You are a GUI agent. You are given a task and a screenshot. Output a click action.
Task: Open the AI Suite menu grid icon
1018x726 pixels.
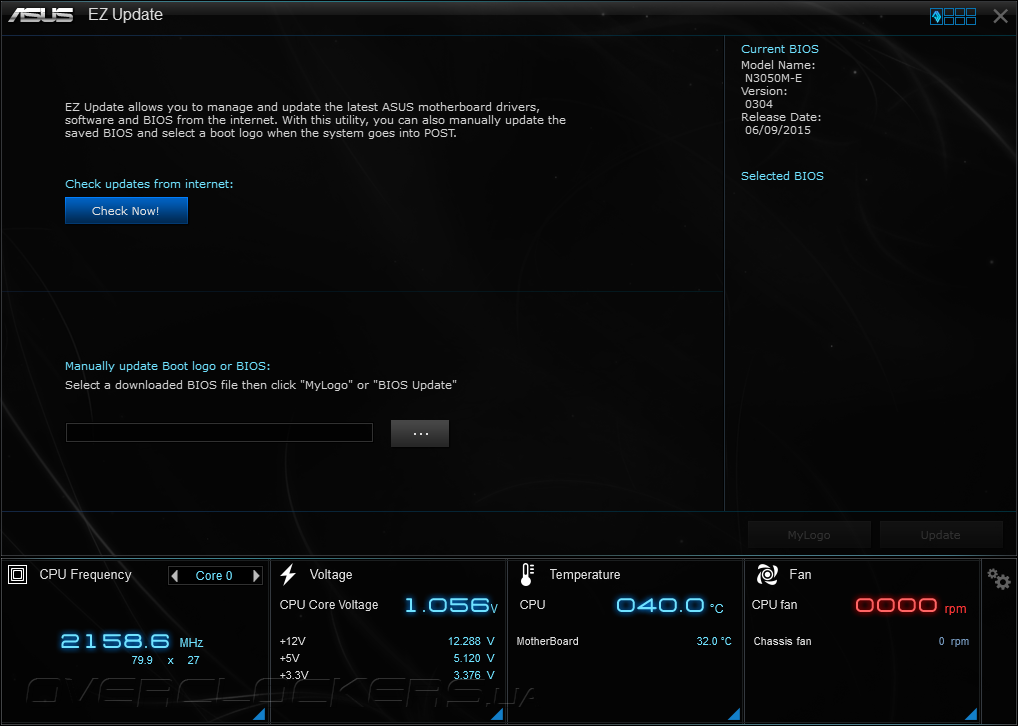pos(952,16)
